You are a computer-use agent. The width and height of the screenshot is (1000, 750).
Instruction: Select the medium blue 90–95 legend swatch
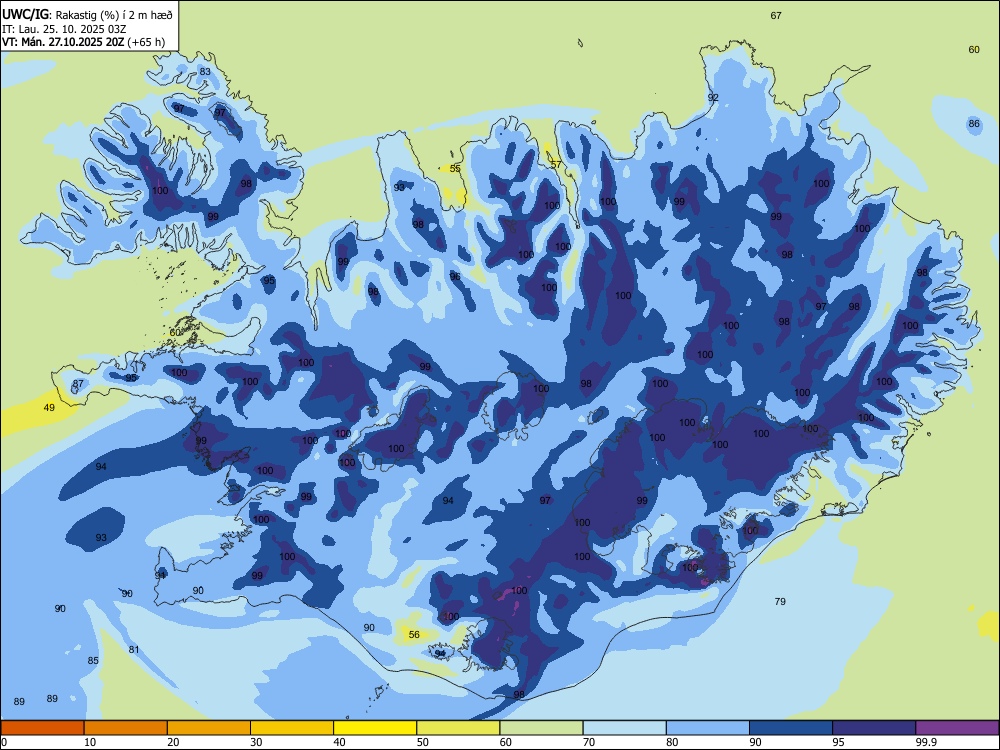[791, 728]
